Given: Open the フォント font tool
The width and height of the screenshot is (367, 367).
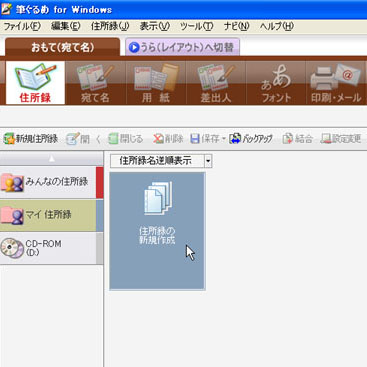Looking at the screenshot, I should [276, 83].
